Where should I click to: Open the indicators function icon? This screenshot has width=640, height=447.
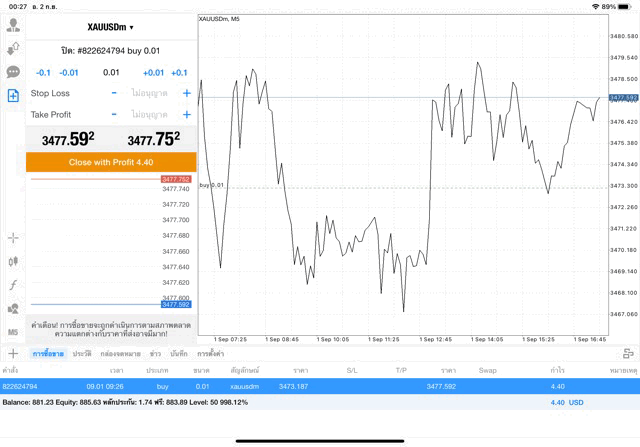click(x=13, y=285)
